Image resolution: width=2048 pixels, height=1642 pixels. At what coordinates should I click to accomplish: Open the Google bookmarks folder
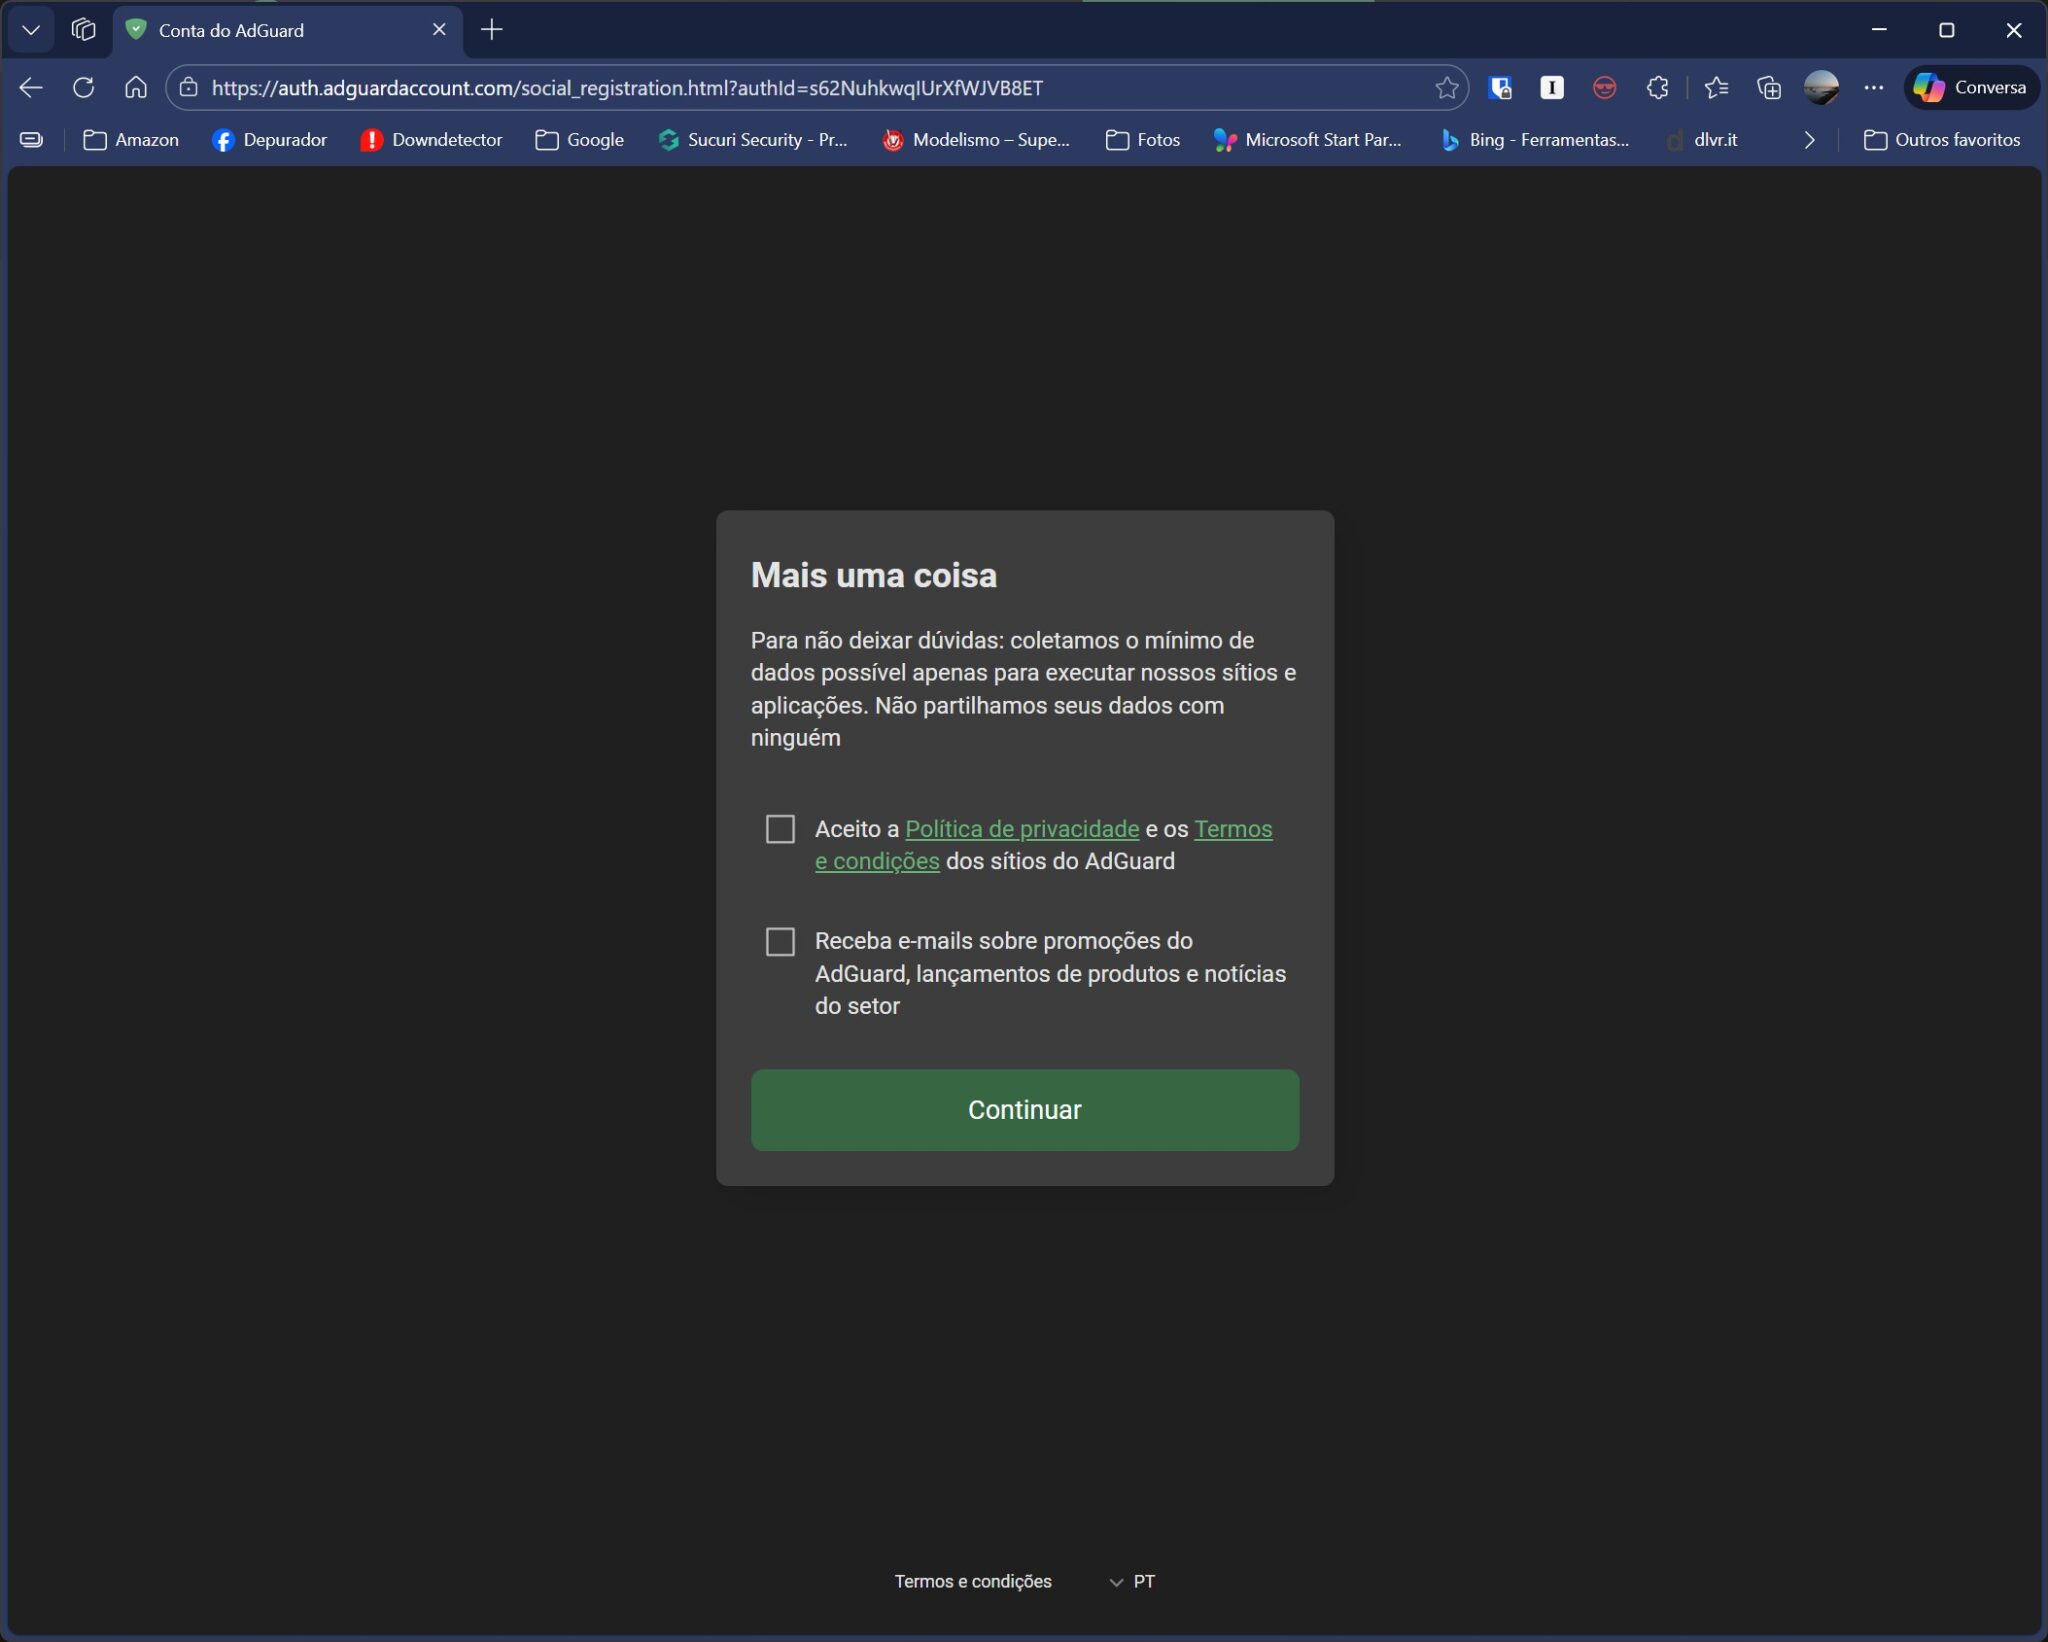580,140
